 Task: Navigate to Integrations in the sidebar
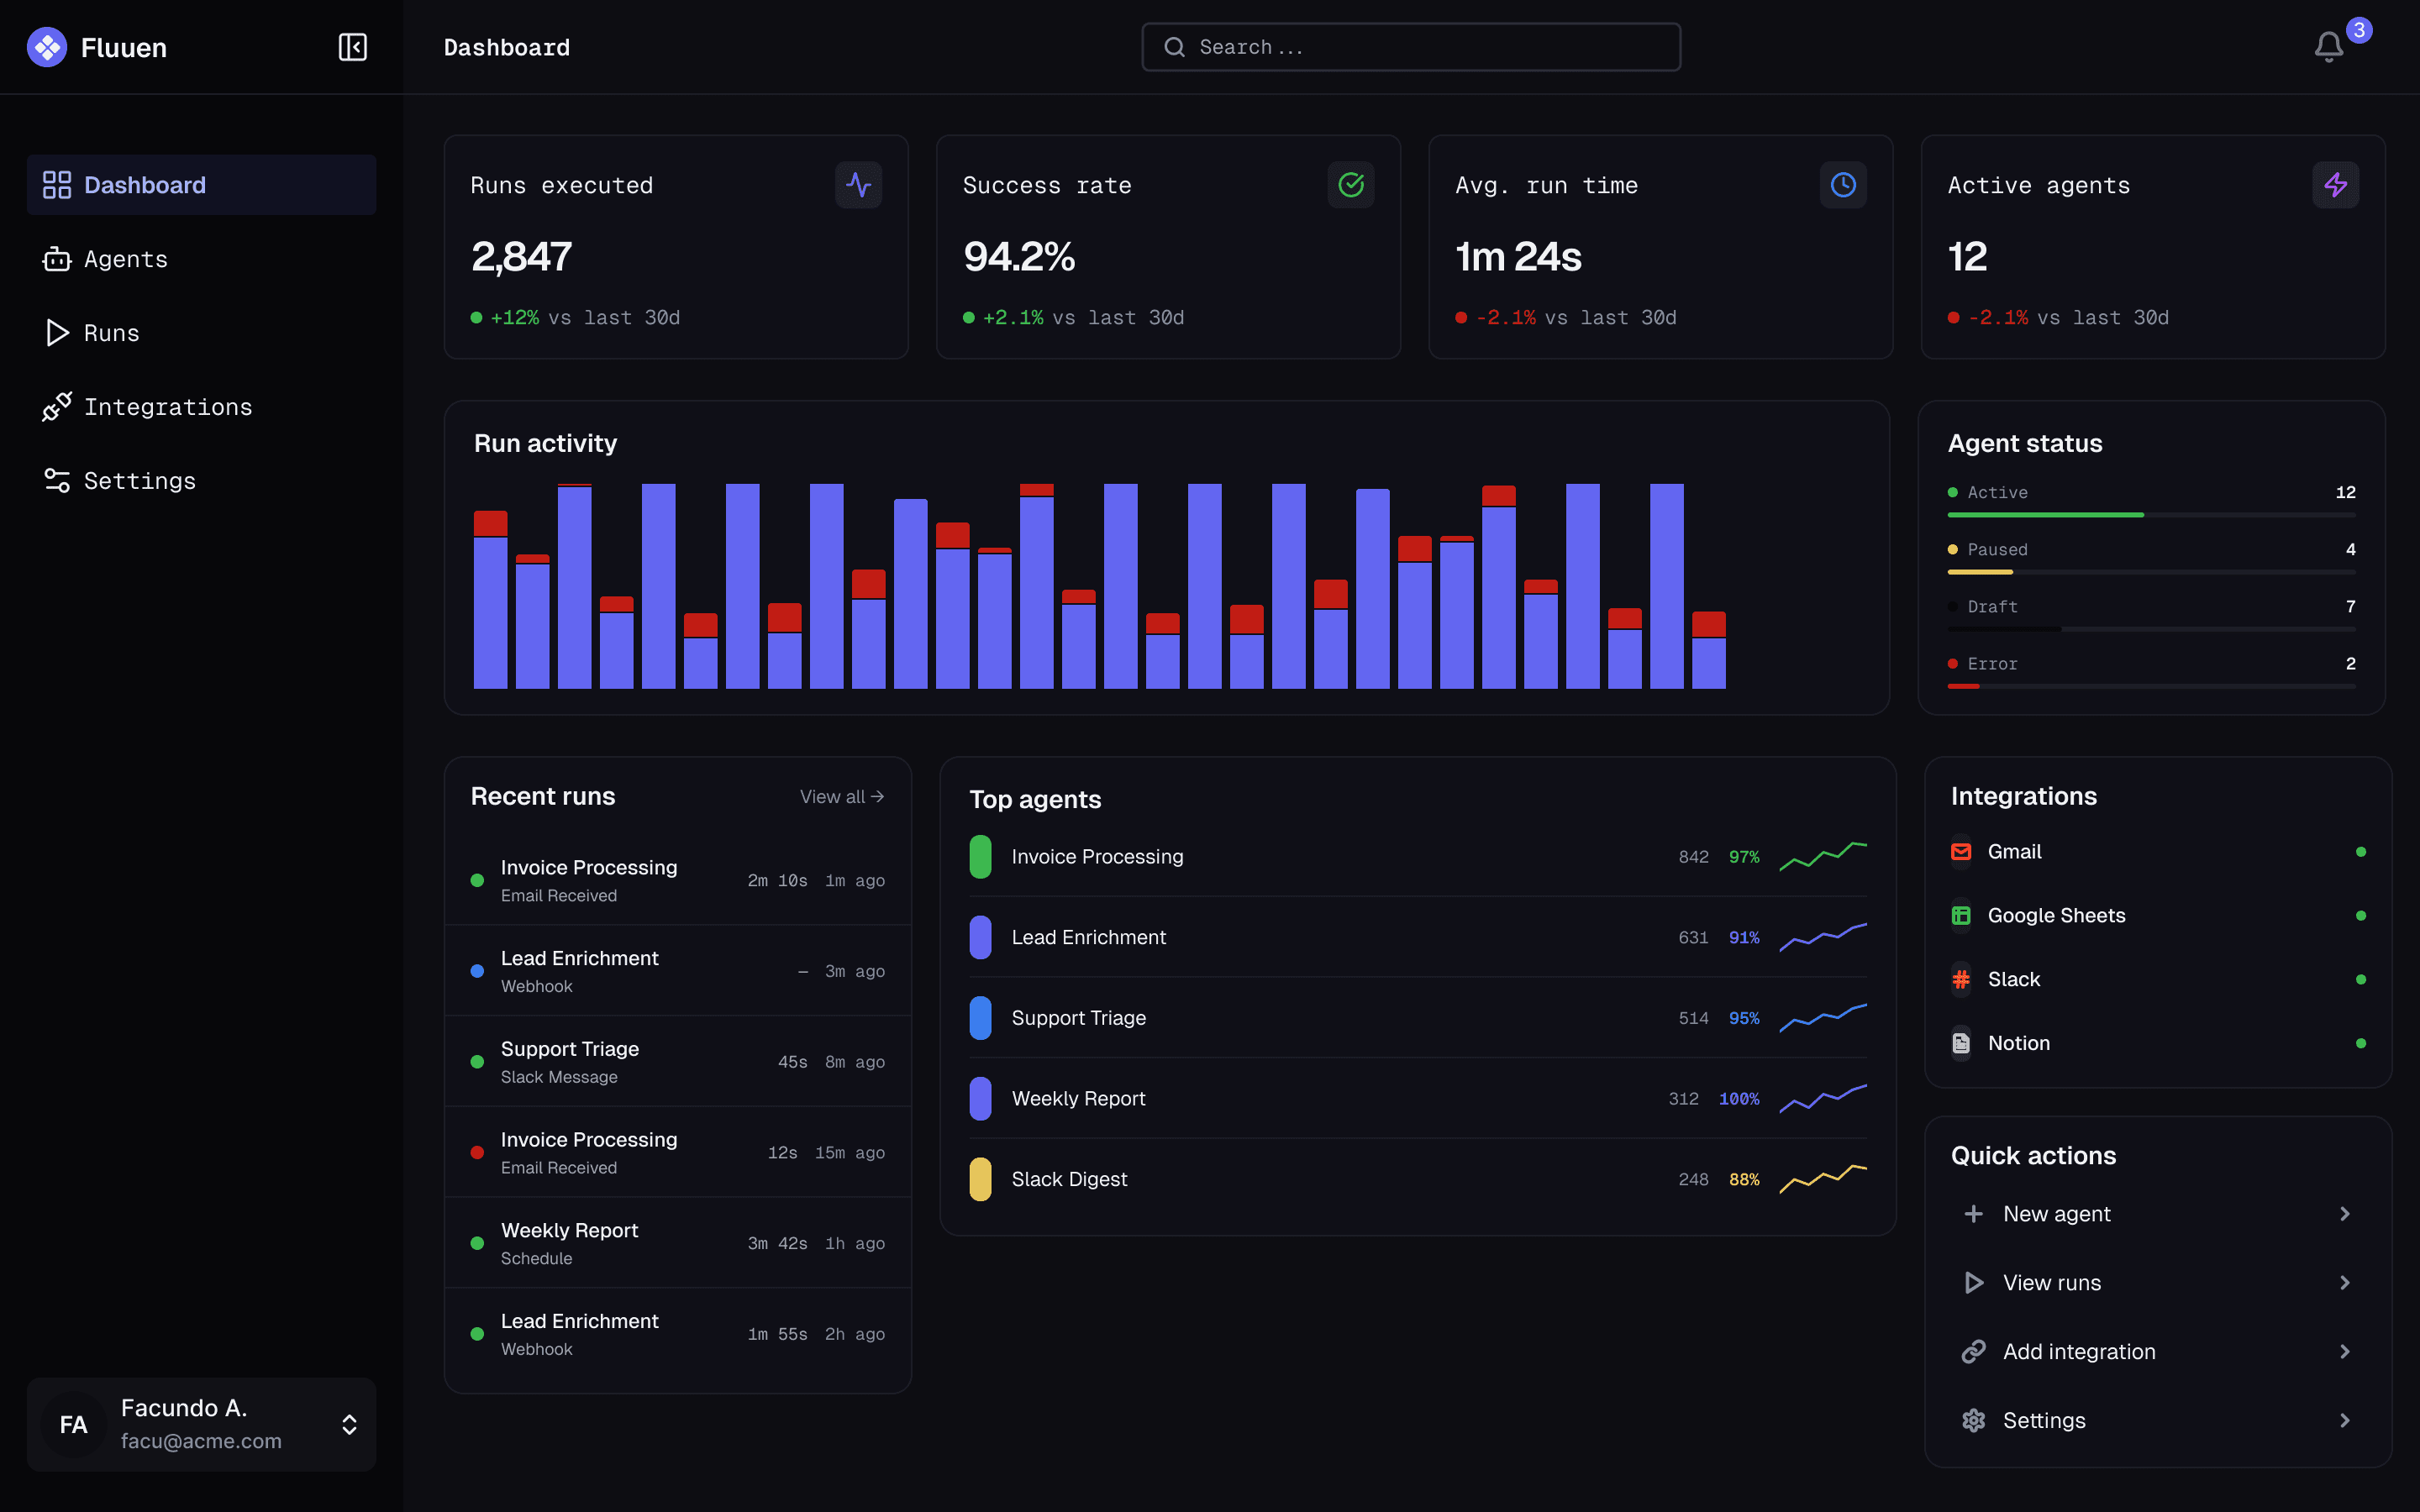[x=201, y=407]
